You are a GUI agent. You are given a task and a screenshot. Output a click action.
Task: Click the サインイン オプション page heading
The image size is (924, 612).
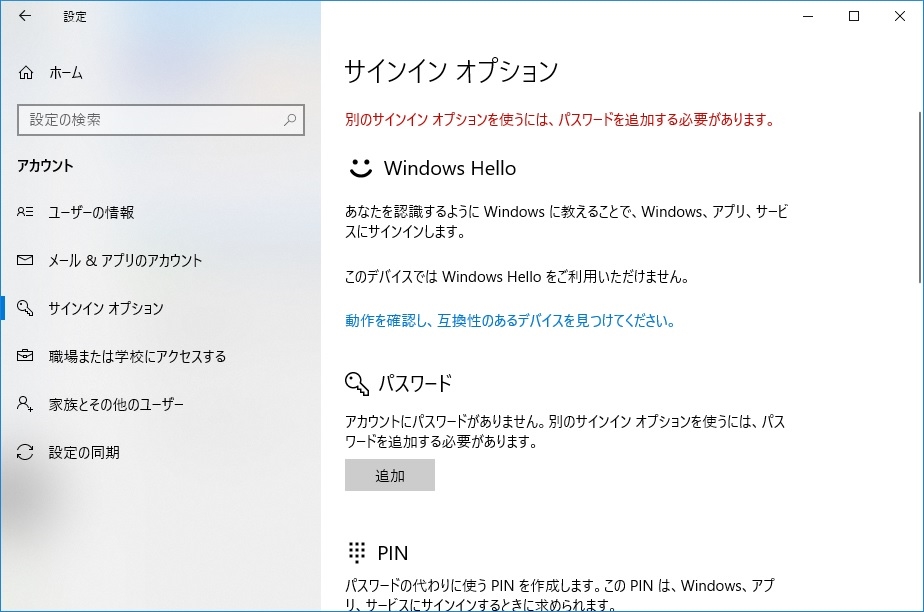click(x=451, y=71)
